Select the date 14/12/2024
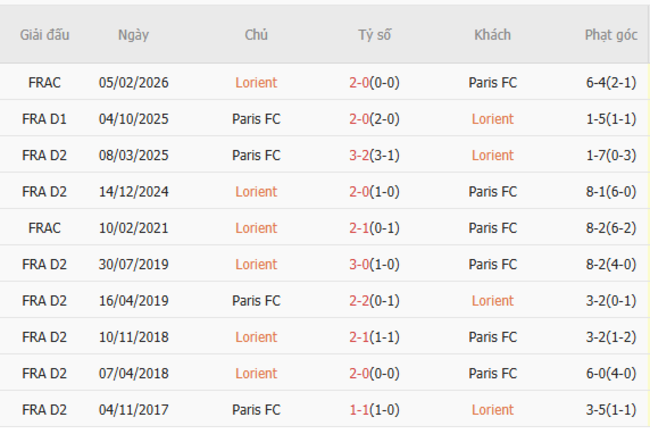The image size is (650, 434). 133,192
